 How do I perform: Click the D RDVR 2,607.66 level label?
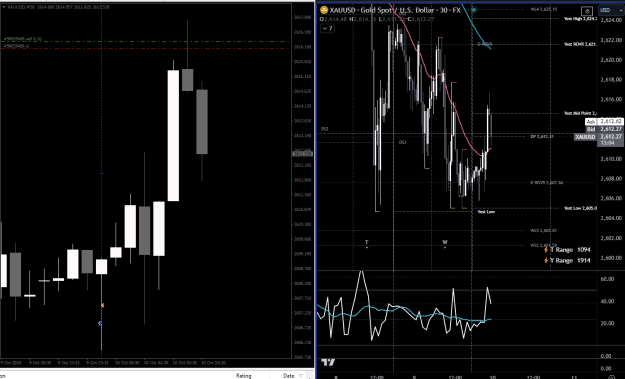[x=546, y=183]
